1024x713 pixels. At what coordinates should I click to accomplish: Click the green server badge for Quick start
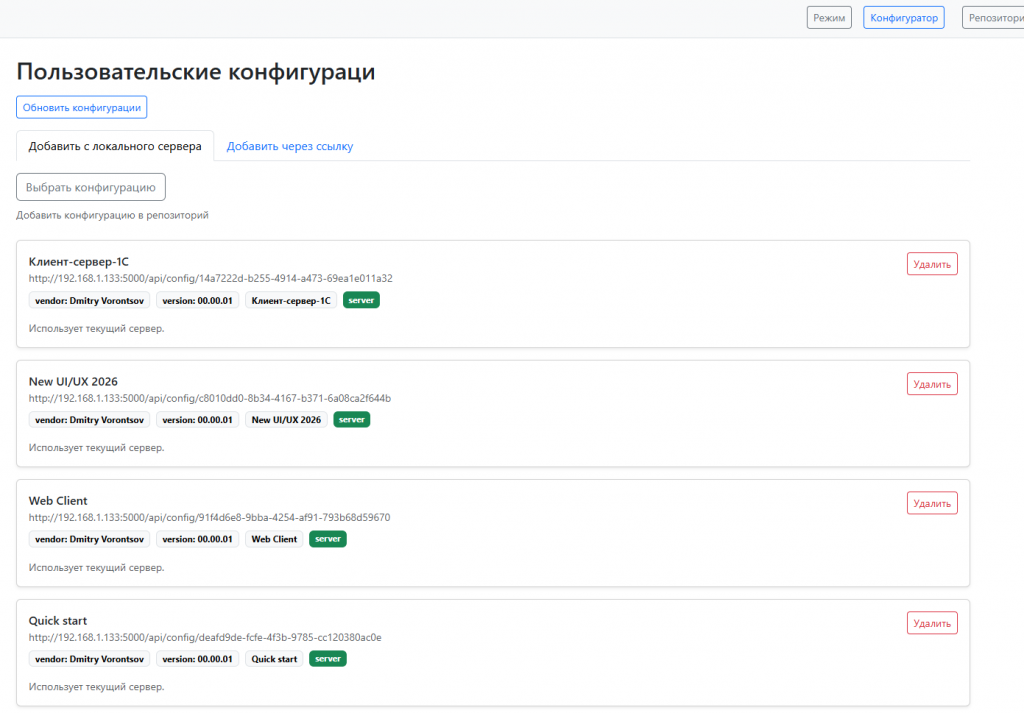[x=328, y=659]
